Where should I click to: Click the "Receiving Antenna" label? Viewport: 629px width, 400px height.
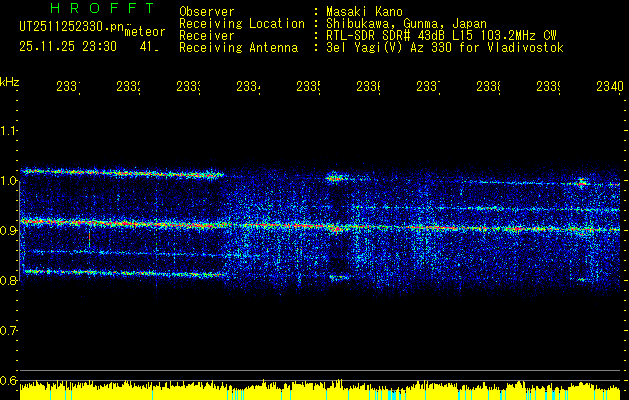click(239, 48)
